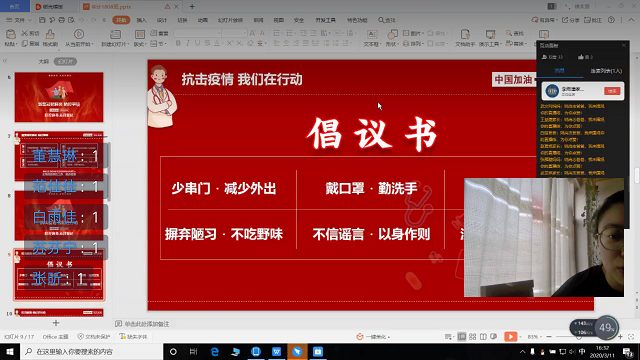Select slide 6 thumbnail in panel
The width and height of the screenshot is (640, 360).
[59, 97]
